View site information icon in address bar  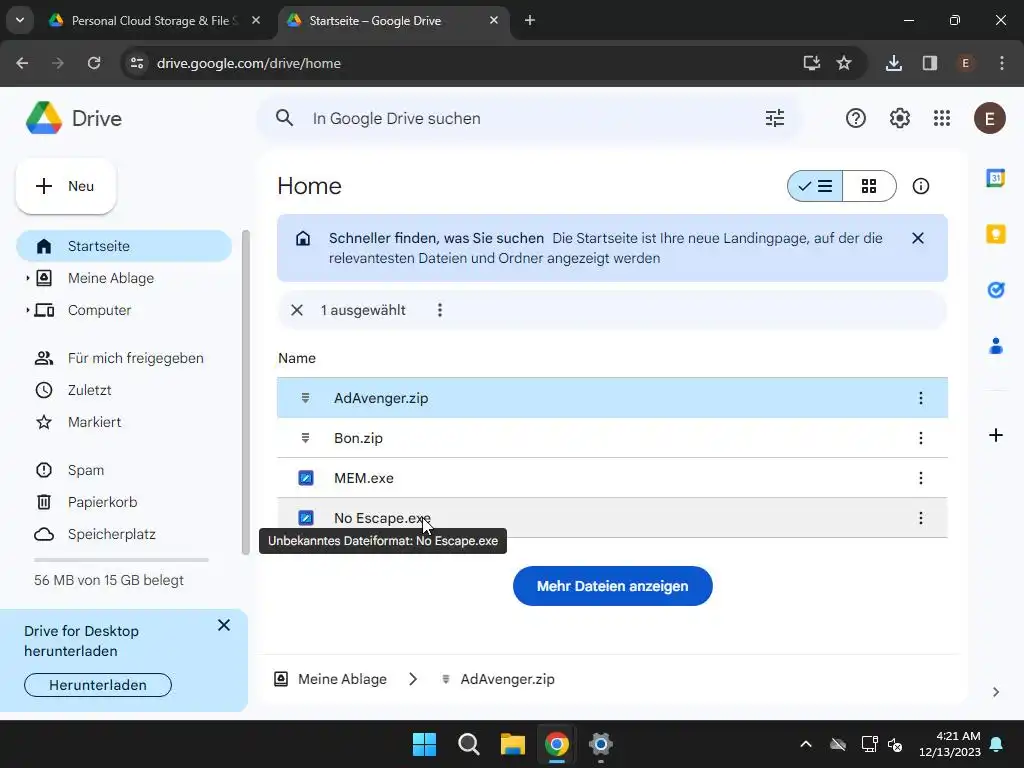(x=137, y=63)
